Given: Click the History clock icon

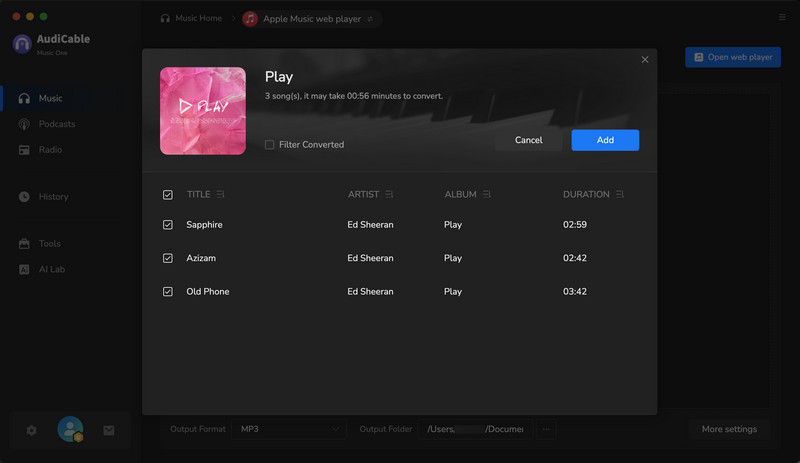Looking at the screenshot, I should click(x=24, y=197).
